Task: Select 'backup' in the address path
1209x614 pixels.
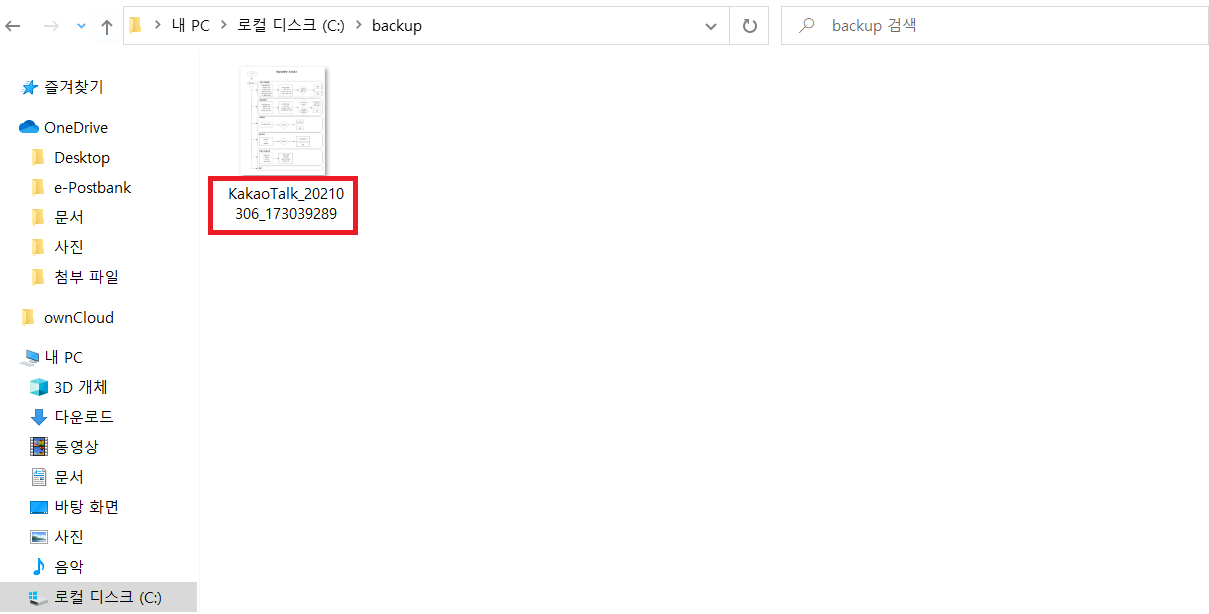Action: tap(397, 26)
